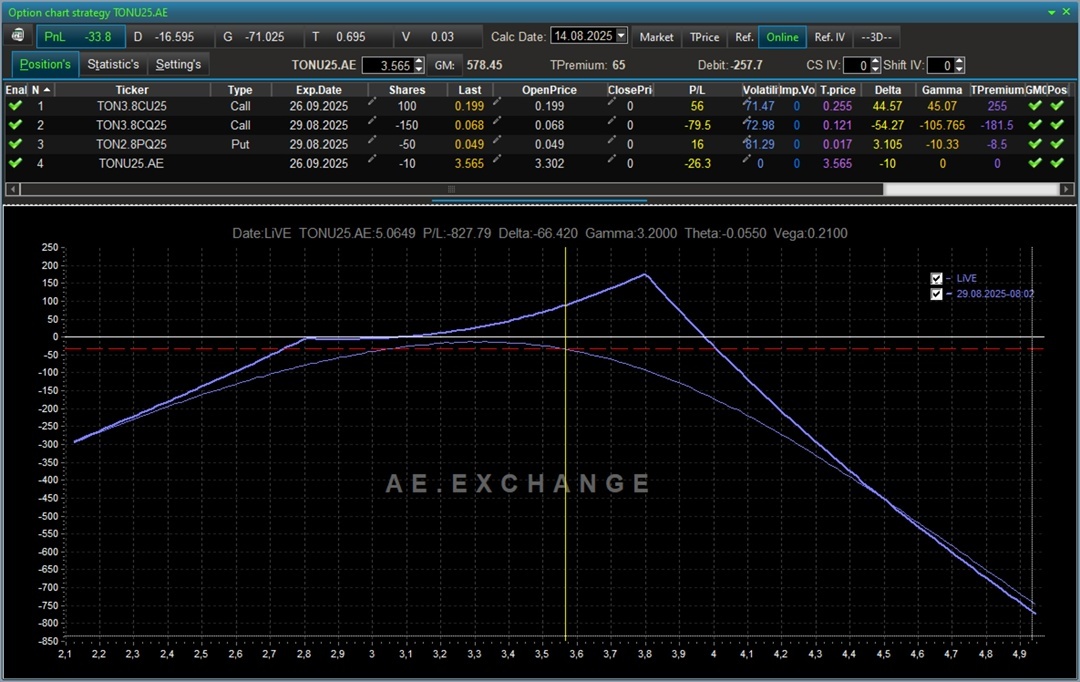1080x682 pixels.
Task: Toggle GM checkmark in TON3.8CU25 row
Action: [1035, 106]
